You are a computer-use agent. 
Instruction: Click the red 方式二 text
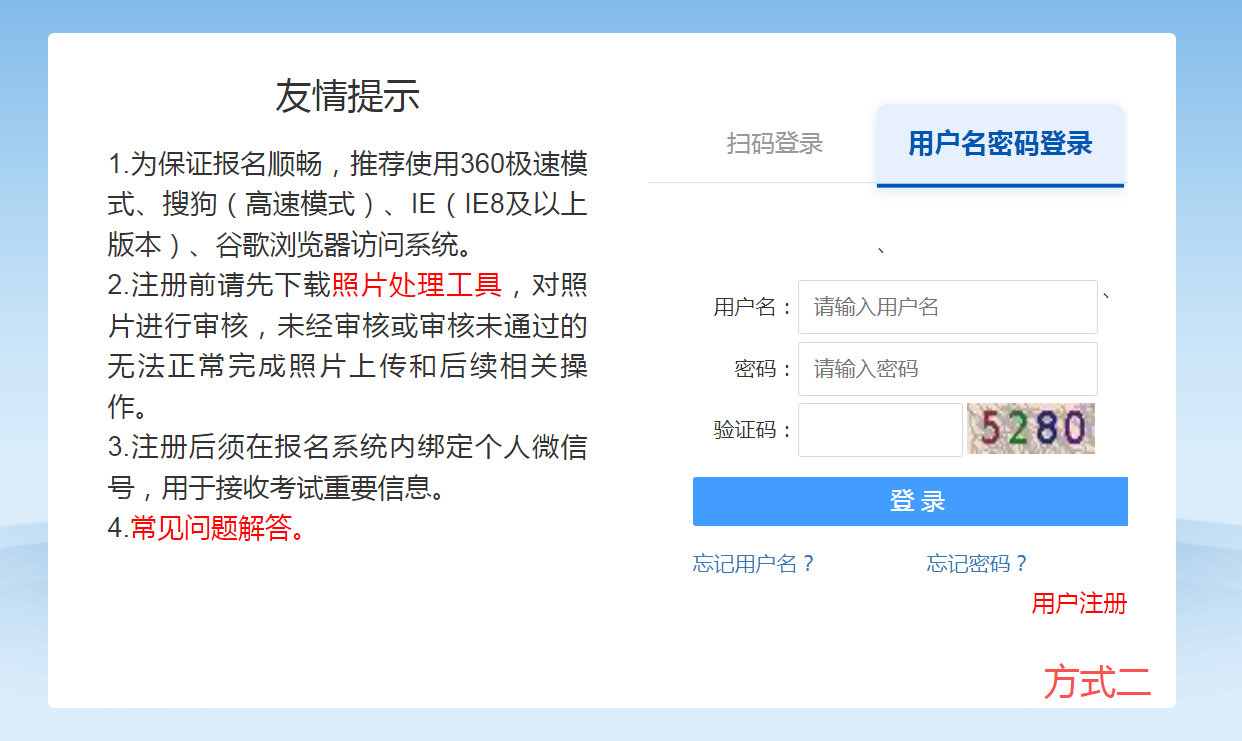(x=1097, y=682)
